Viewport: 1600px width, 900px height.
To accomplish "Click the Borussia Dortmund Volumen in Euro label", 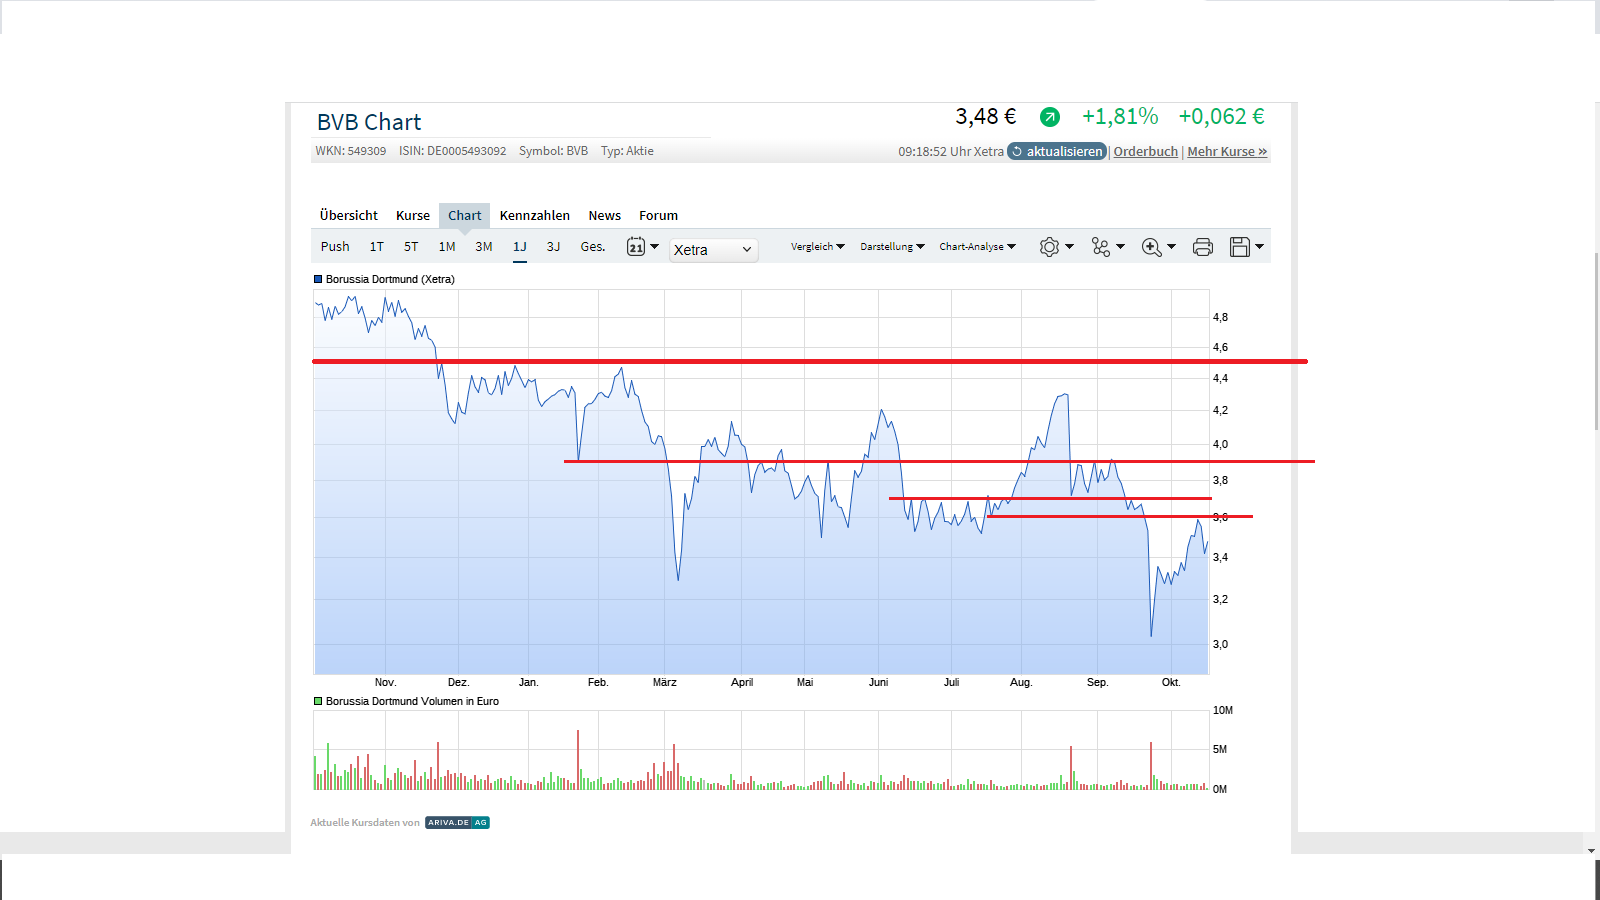I will pos(412,701).
